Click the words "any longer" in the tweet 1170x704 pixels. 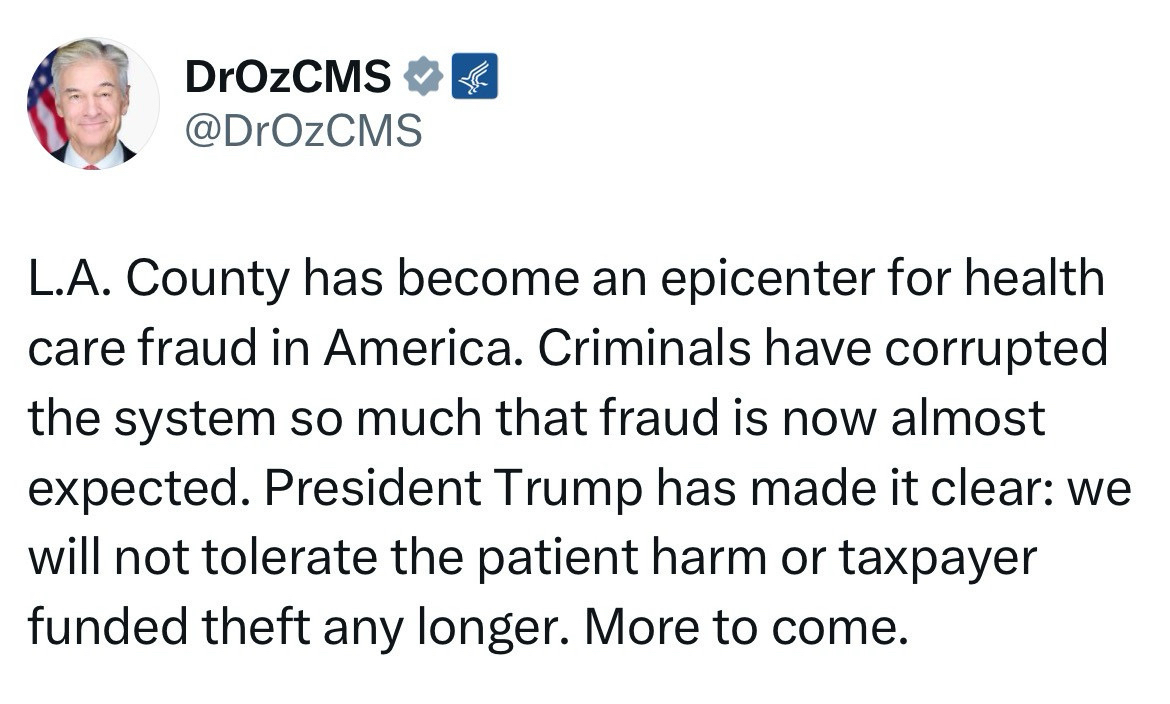pyautogui.click(x=466, y=627)
